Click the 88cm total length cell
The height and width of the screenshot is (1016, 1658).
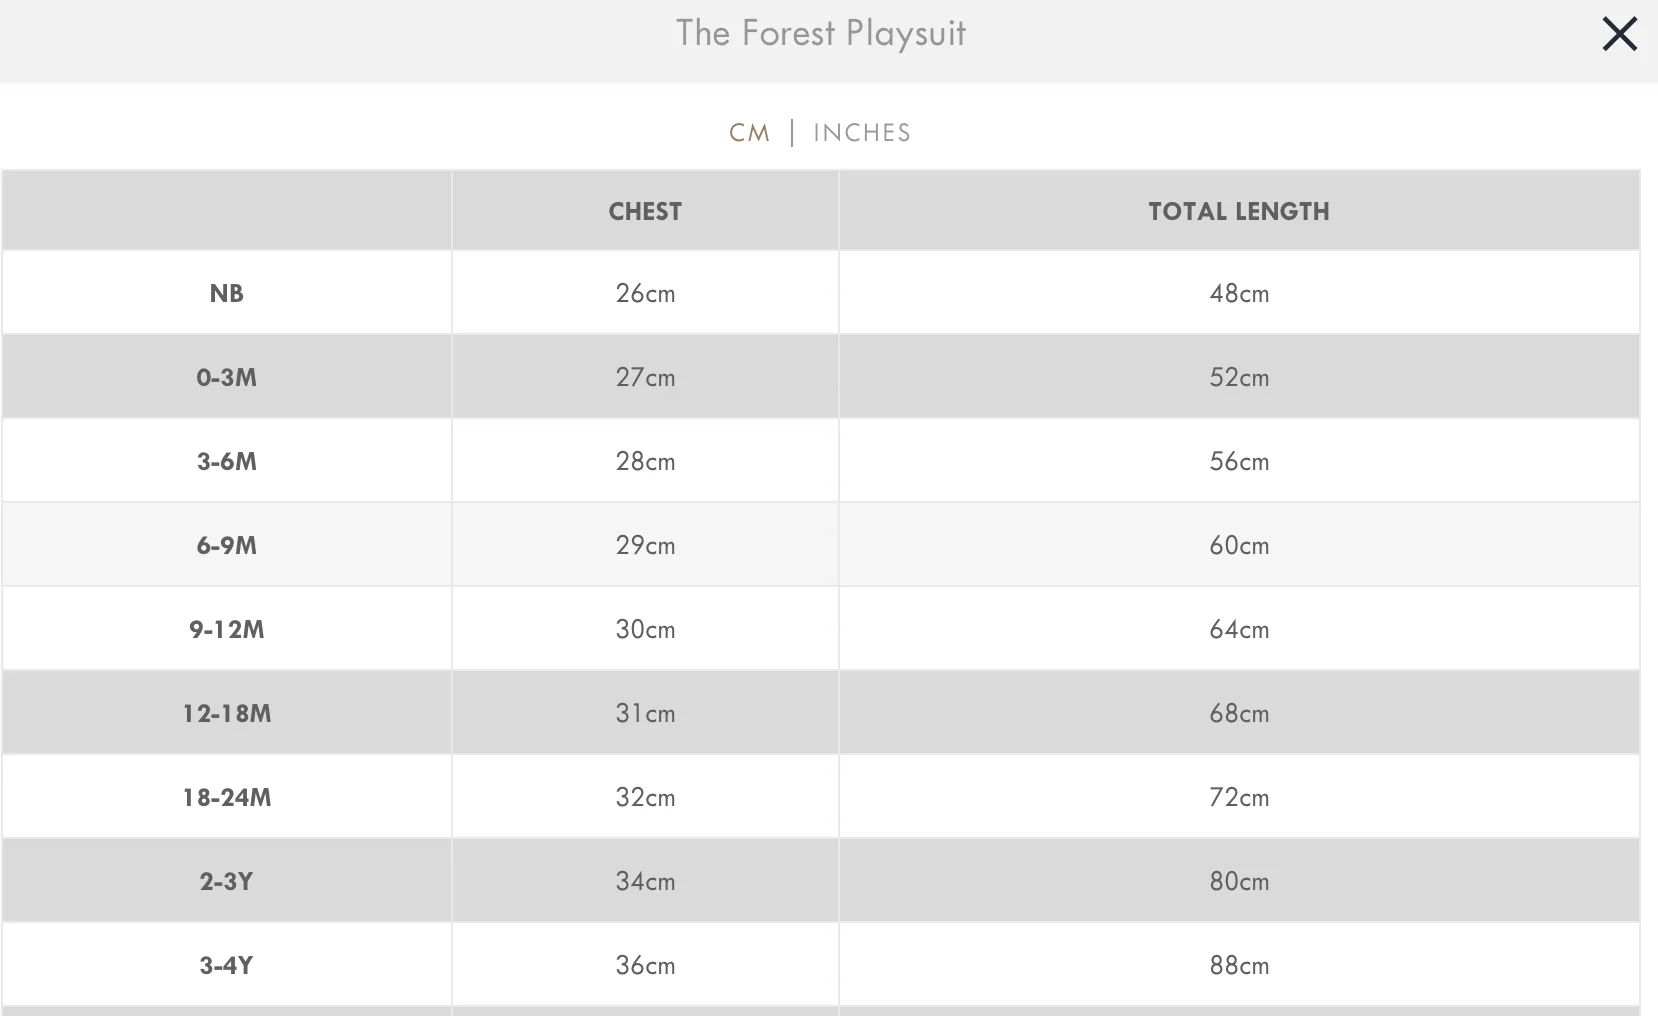1238,965
